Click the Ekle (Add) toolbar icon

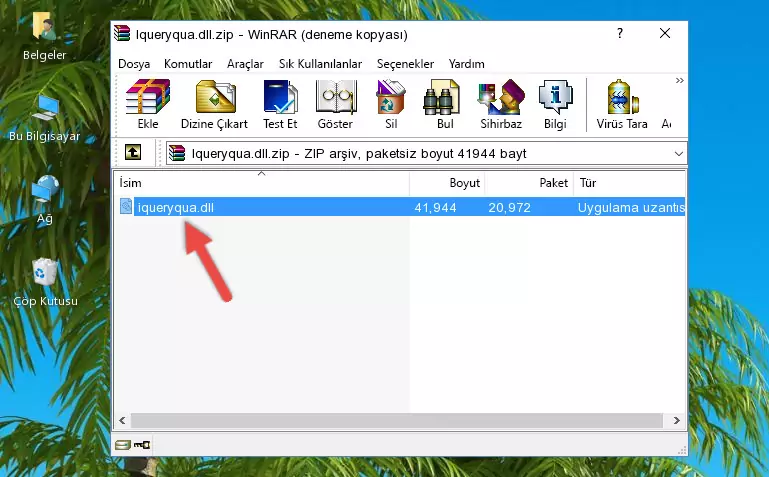(148, 97)
